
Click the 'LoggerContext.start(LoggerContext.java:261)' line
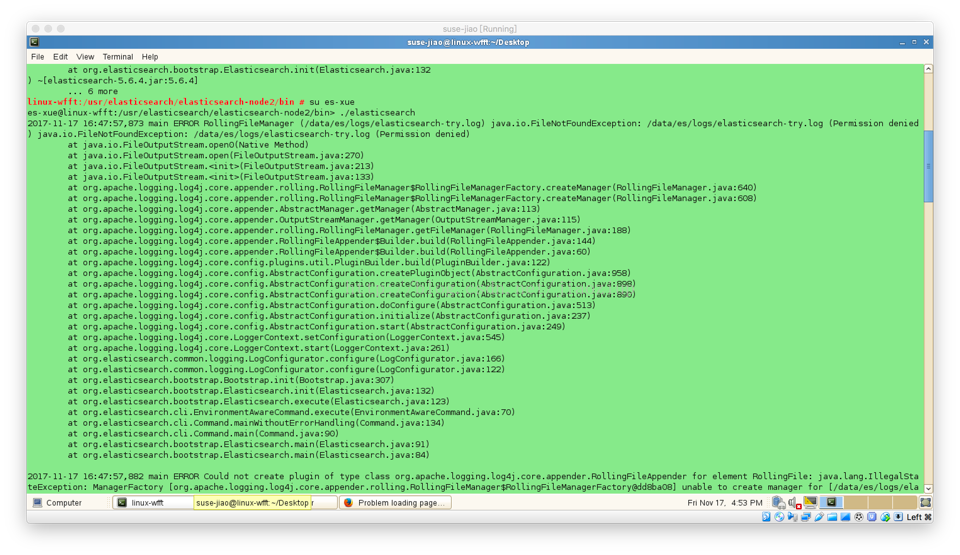click(258, 348)
